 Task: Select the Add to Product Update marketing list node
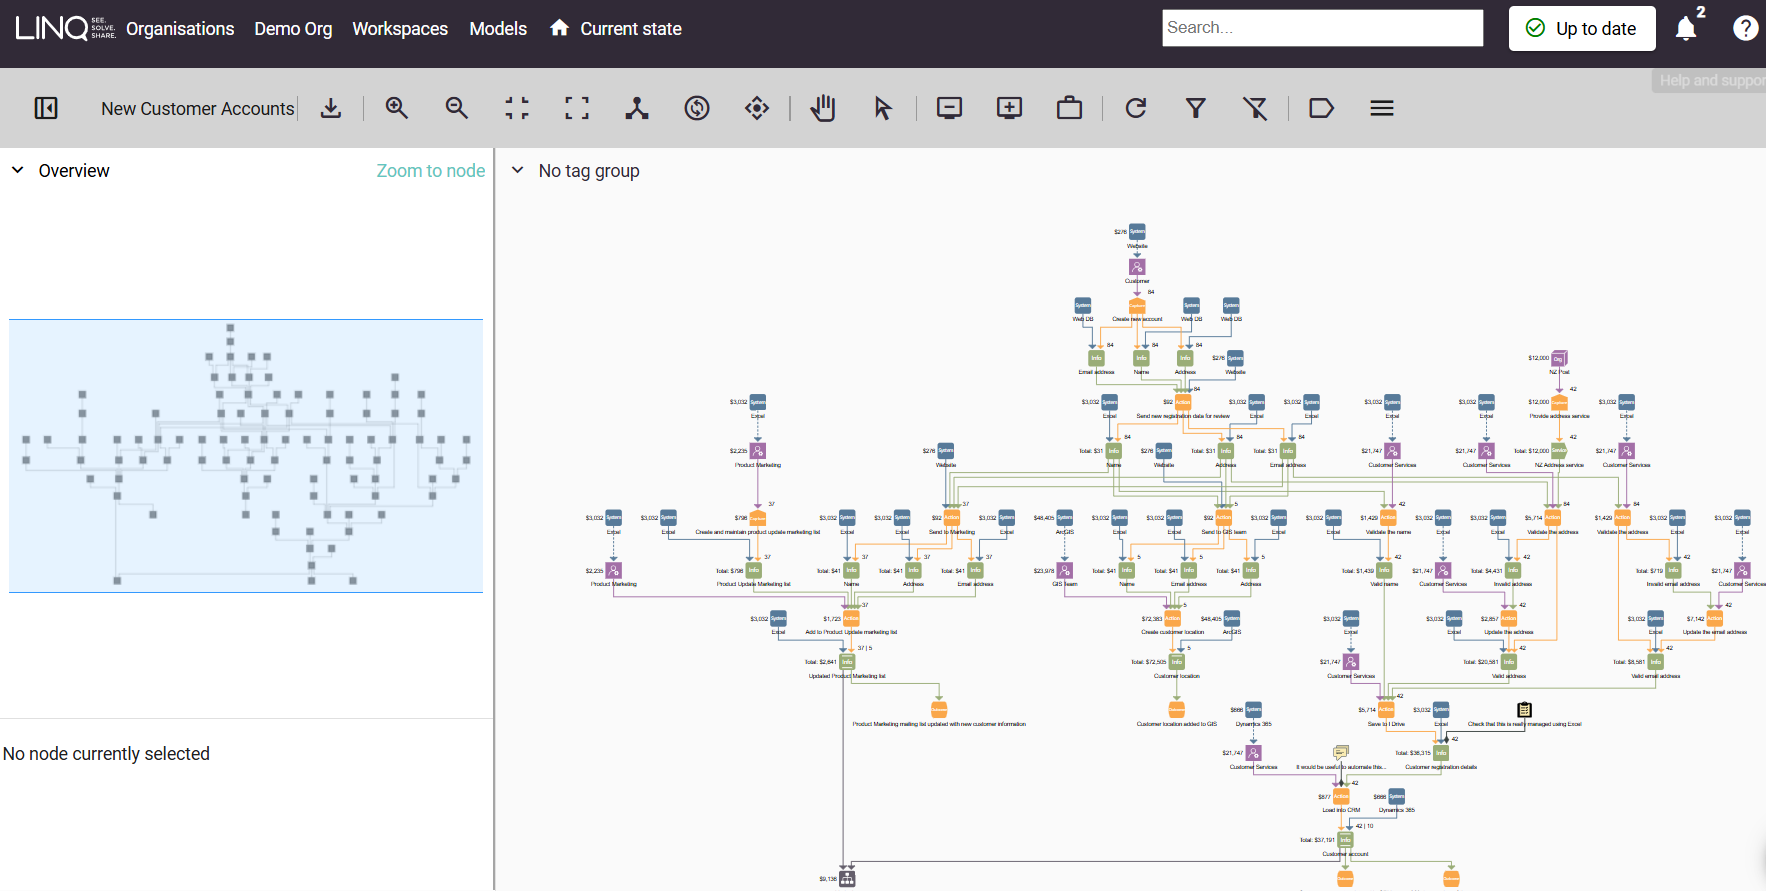coord(851,619)
